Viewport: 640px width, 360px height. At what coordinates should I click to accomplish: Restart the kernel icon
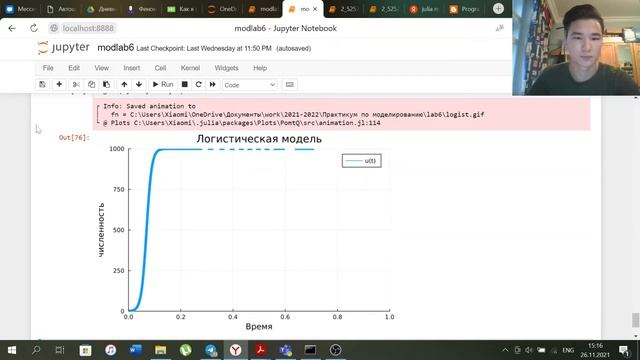(x=198, y=84)
